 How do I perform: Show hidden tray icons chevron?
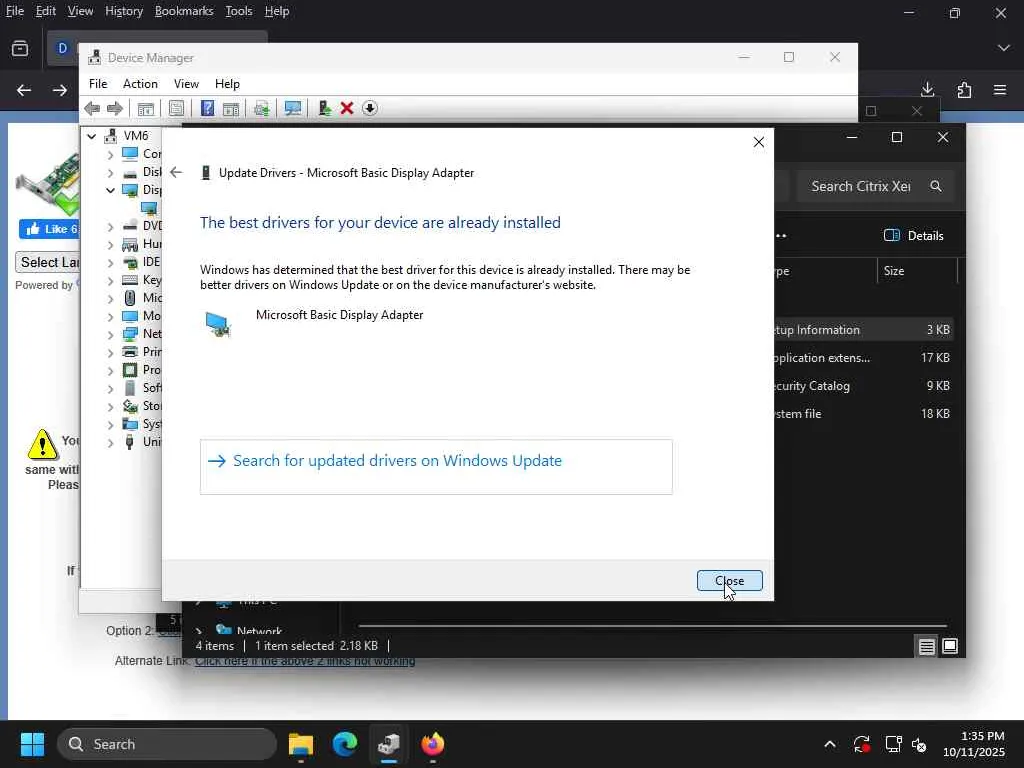point(830,744)
